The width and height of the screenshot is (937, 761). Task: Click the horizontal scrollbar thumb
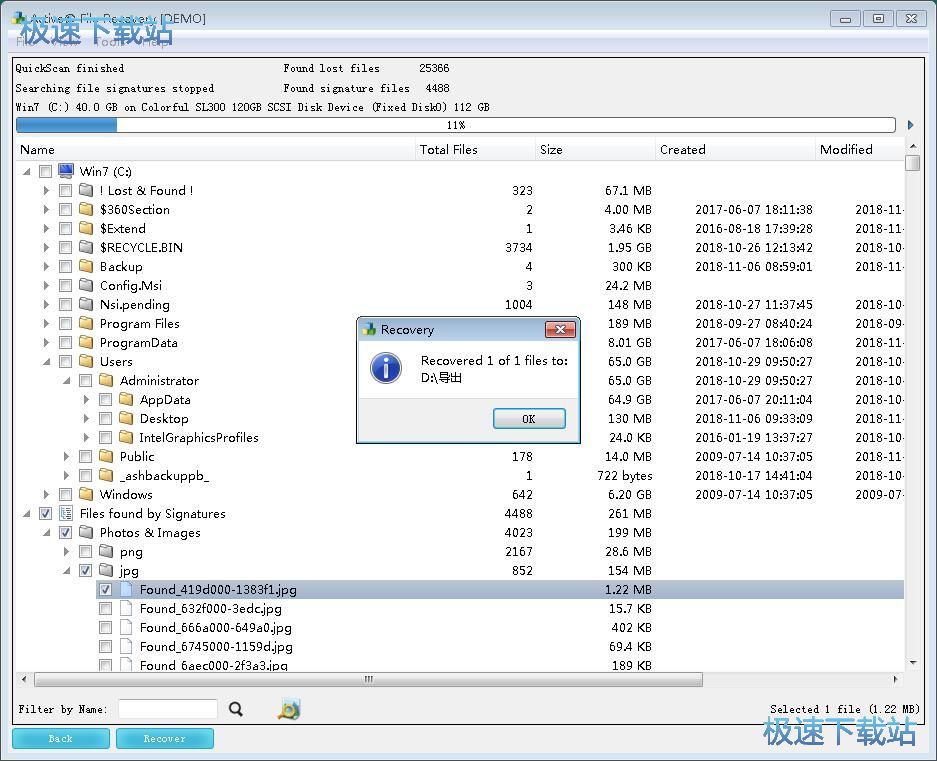pos(369,679)
